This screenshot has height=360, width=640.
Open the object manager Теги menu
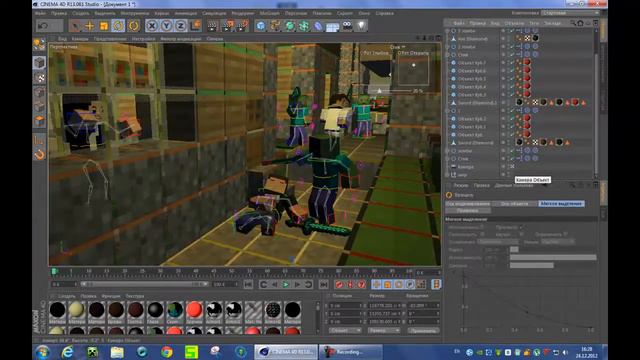click(534, 23)
